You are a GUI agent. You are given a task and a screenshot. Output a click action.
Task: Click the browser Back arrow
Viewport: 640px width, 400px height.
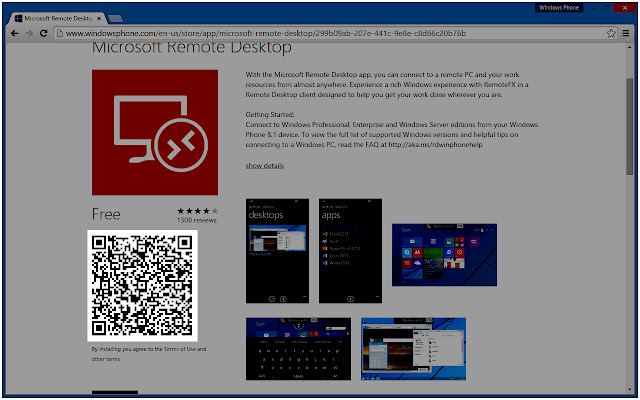[15, 33]
